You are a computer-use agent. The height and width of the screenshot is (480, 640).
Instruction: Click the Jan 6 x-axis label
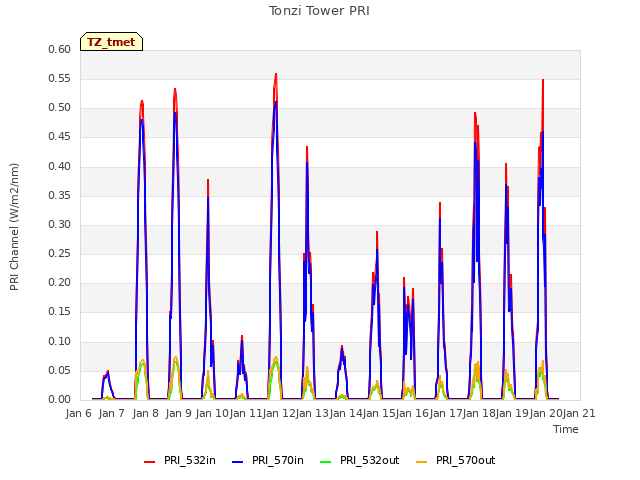click(79, 413)
